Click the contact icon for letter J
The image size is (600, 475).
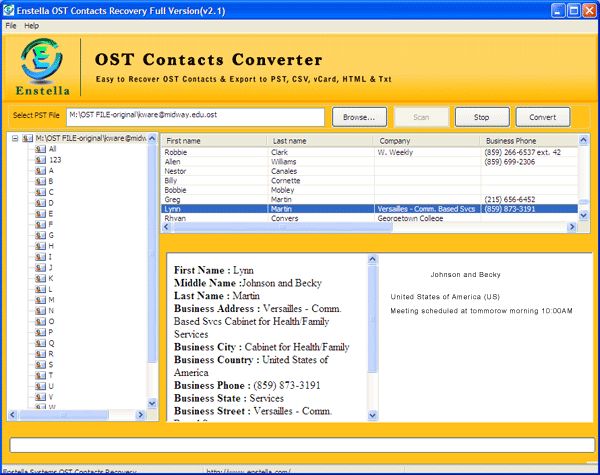point(40,268)
